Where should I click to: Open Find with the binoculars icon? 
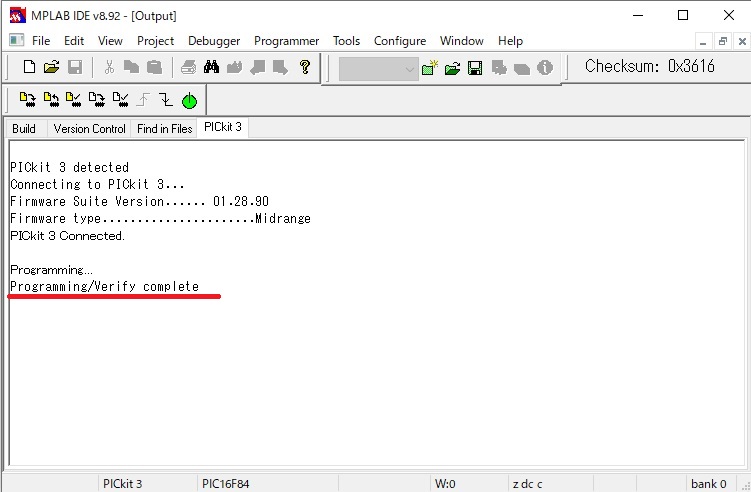(x=211, y=67)
